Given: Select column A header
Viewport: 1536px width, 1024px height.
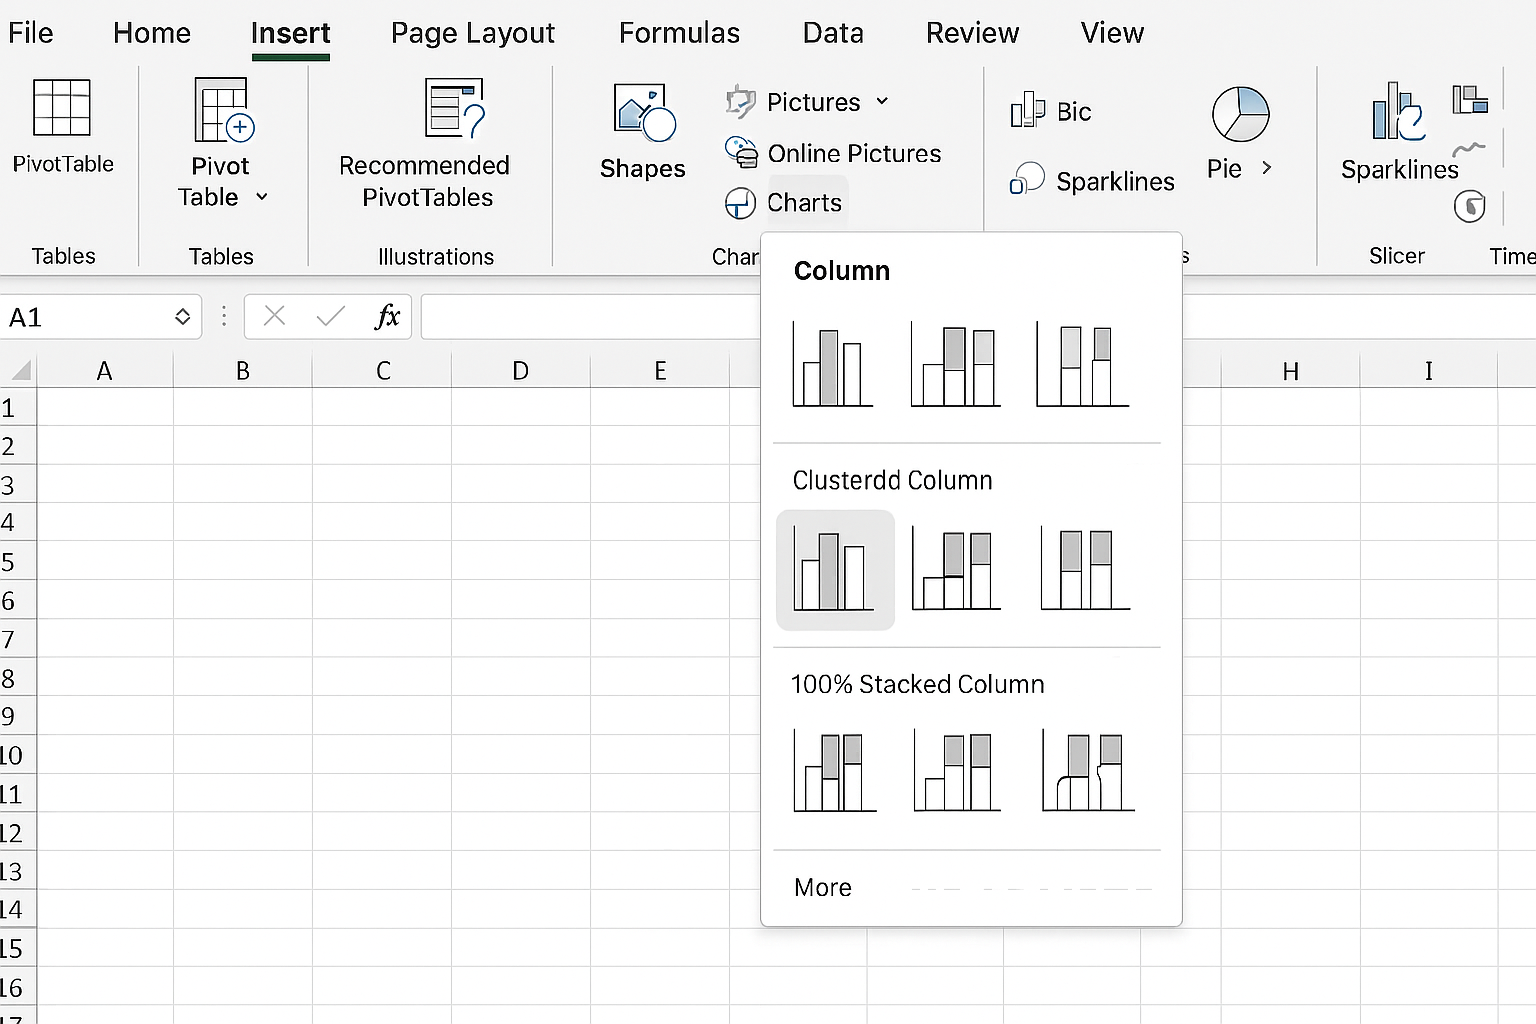Looking at the screenshot, I should point(104,371).
